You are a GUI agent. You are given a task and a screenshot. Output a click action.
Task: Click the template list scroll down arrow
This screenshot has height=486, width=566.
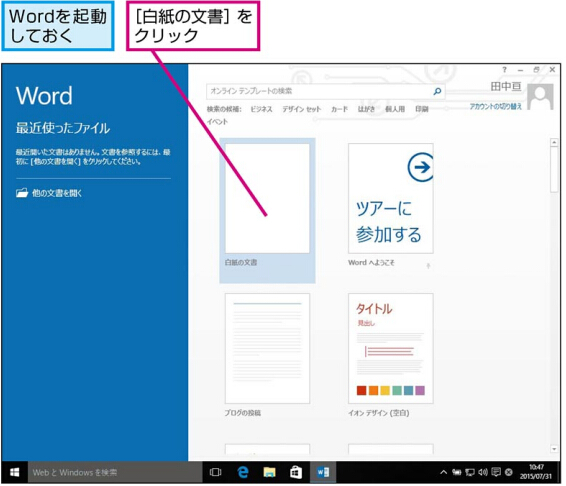(554, 449)
